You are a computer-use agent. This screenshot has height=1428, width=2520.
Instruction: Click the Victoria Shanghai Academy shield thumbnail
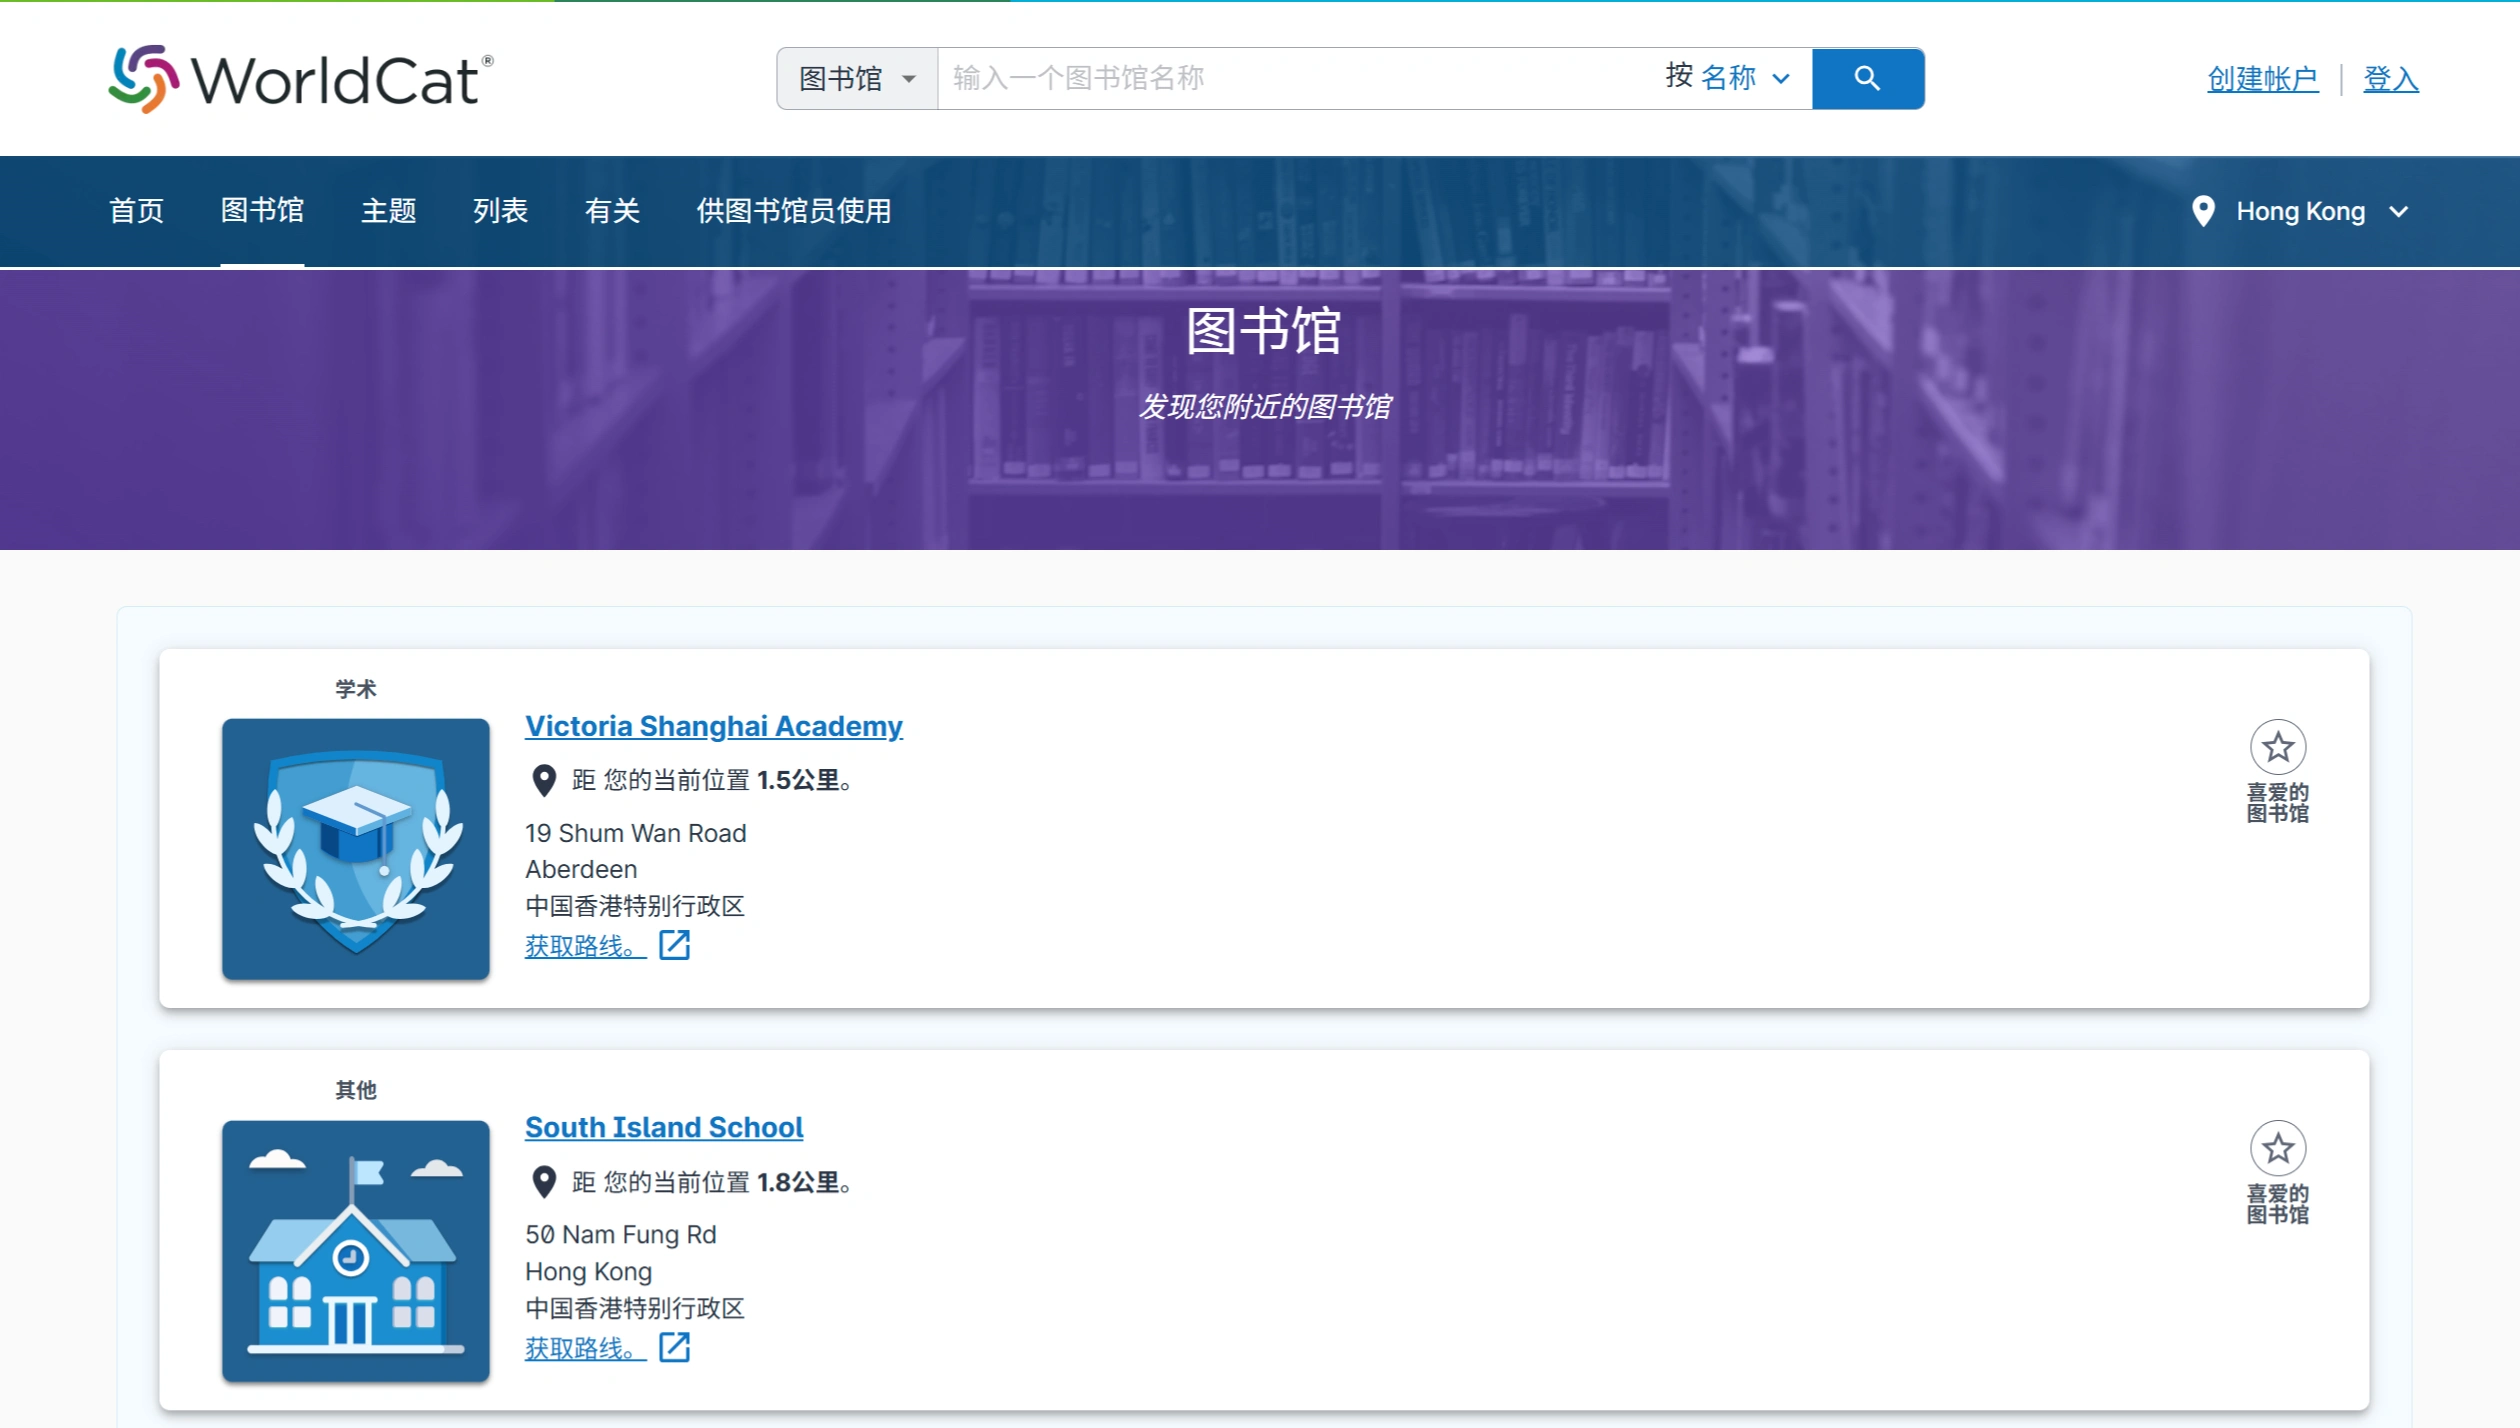click(356, 848)
